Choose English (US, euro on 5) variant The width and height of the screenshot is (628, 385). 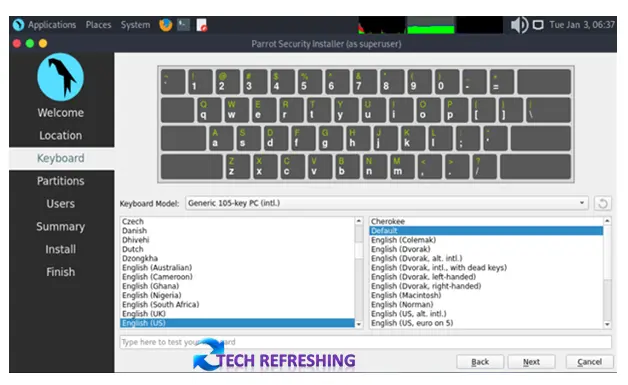486,323
